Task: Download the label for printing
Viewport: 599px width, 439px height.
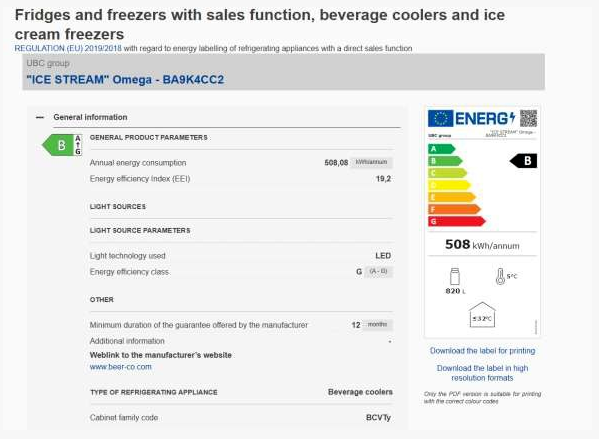Action: pyautogui.click(x=482, y=351)
